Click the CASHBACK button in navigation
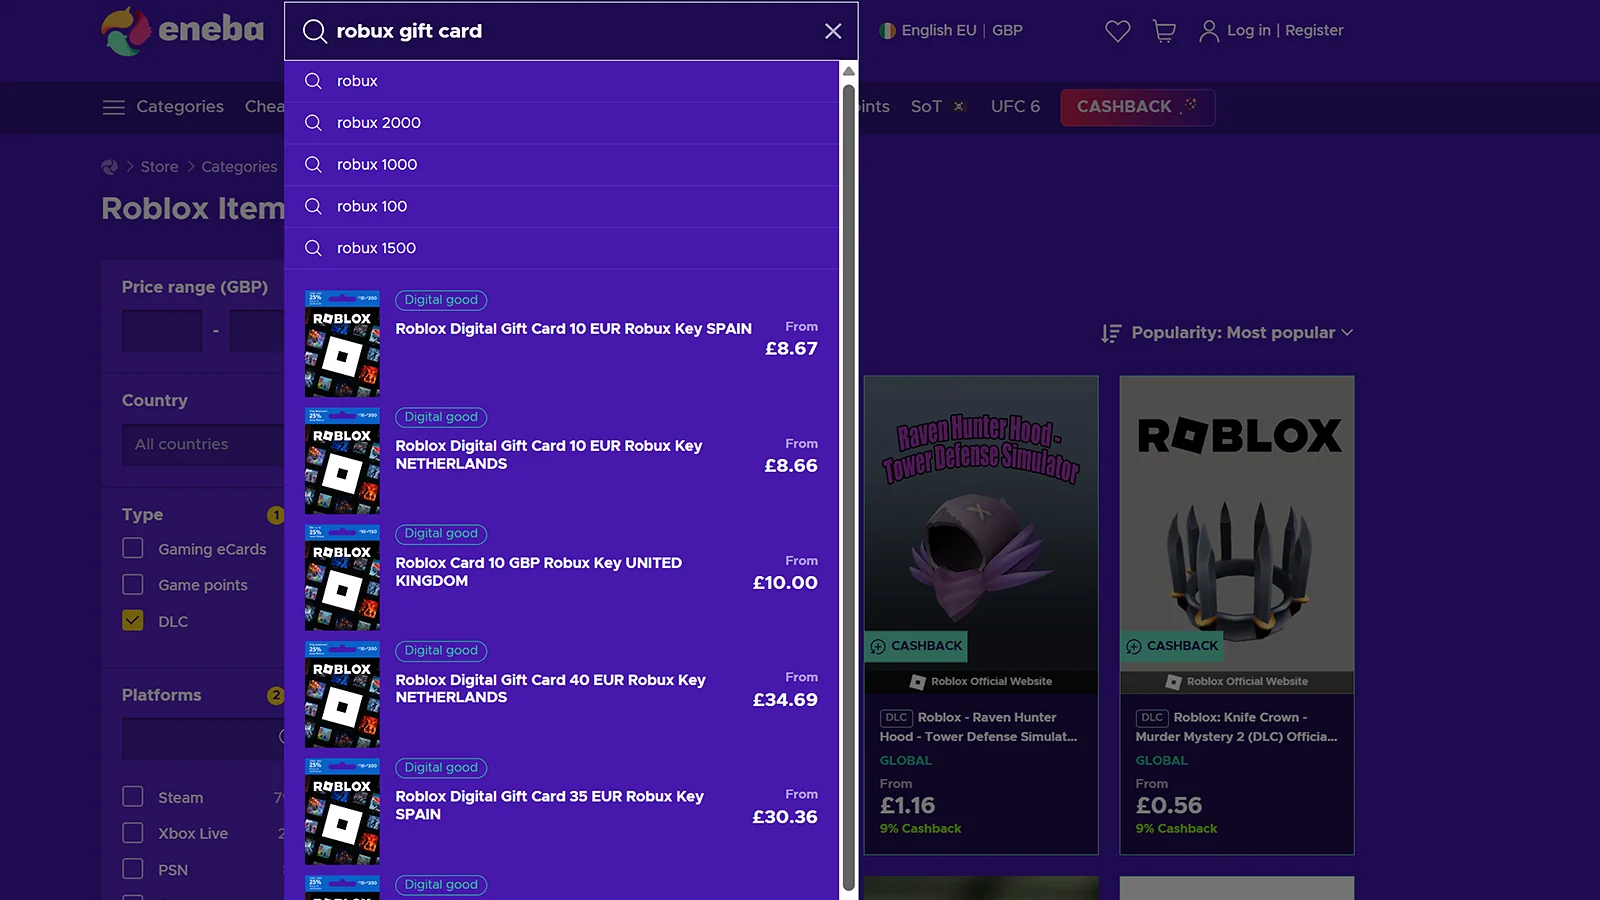 (x=1138, y=107)
